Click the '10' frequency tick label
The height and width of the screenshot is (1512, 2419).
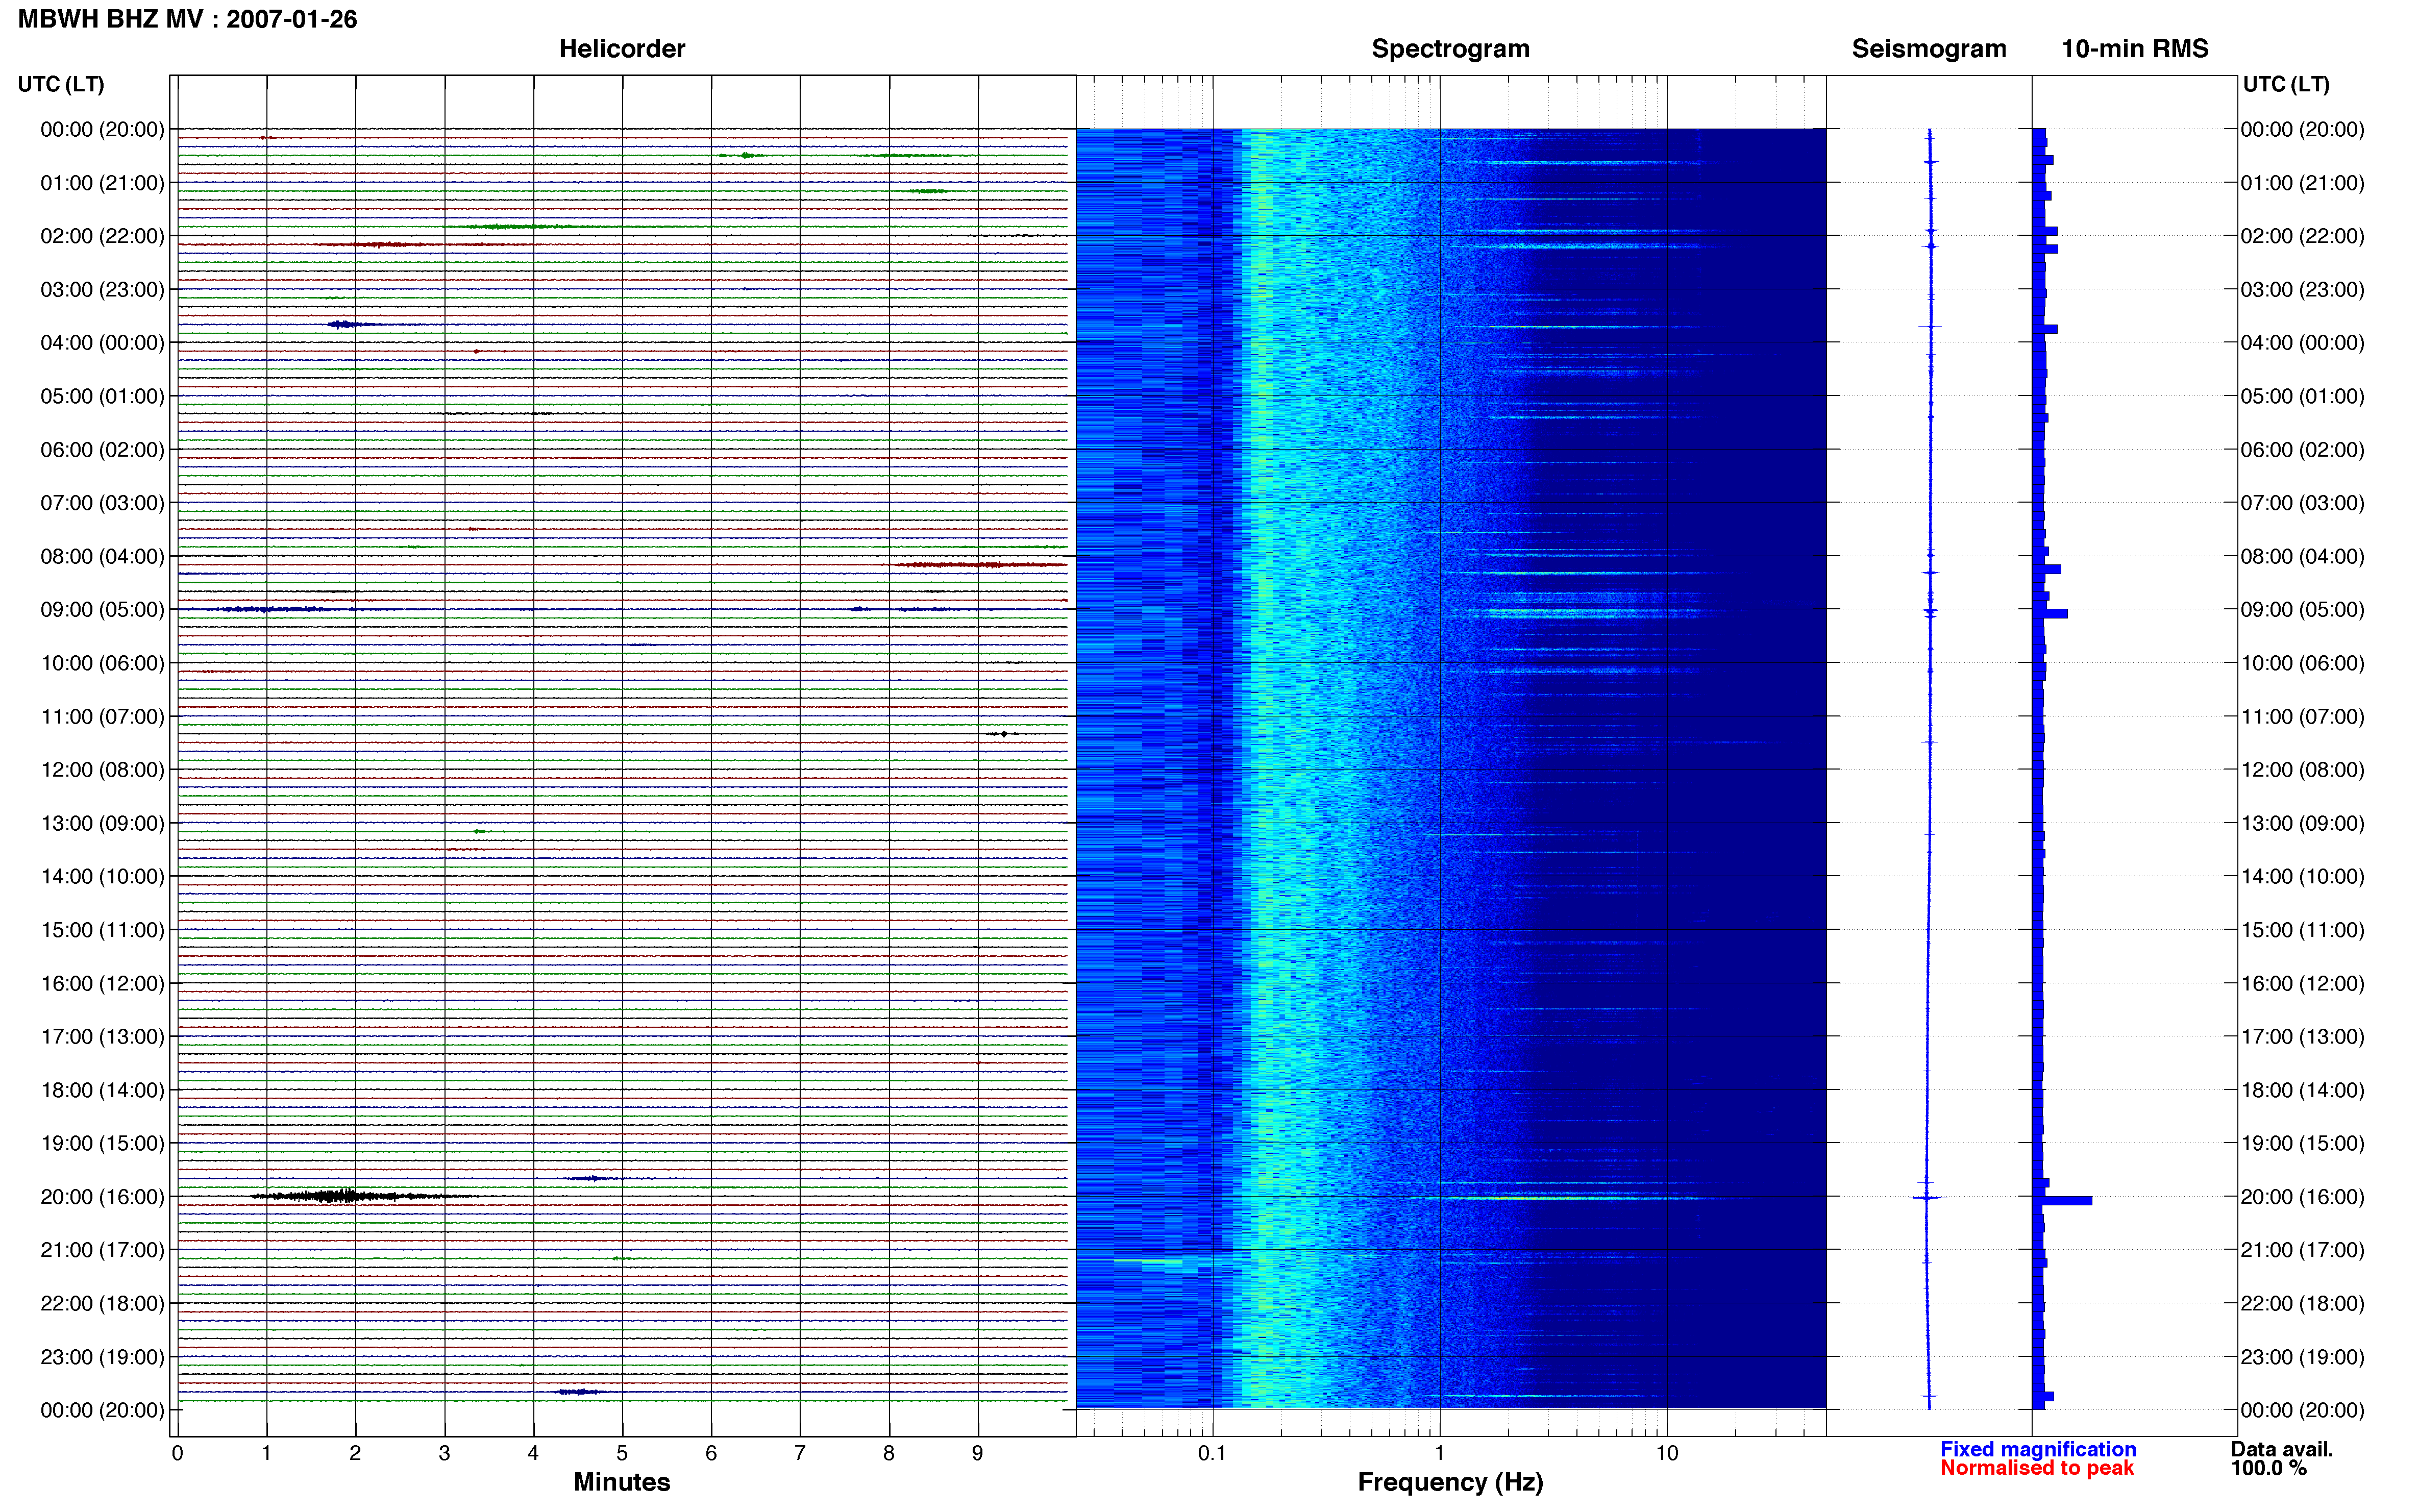pos(1667,1453)
